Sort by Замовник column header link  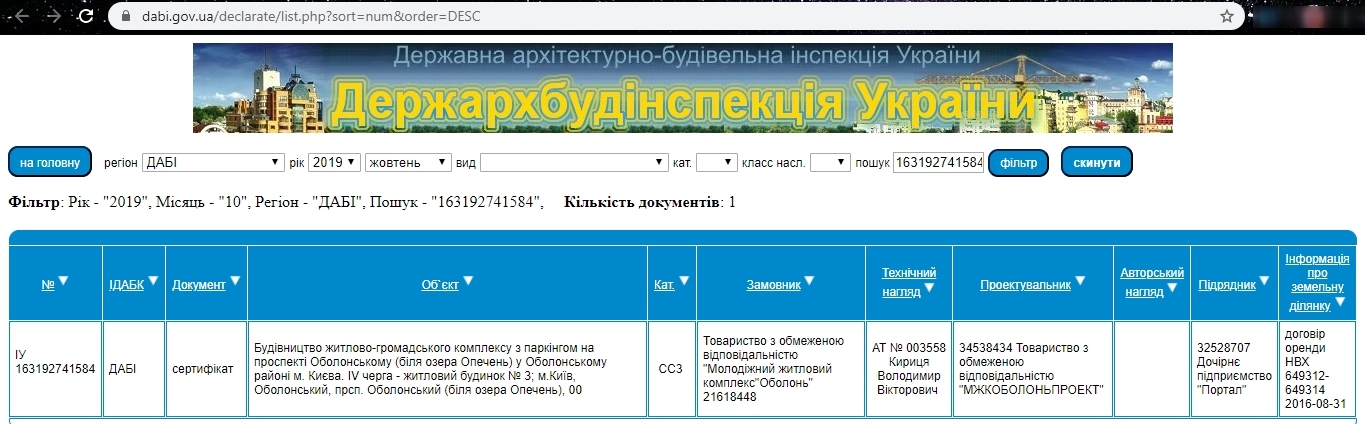click(774, 285)
